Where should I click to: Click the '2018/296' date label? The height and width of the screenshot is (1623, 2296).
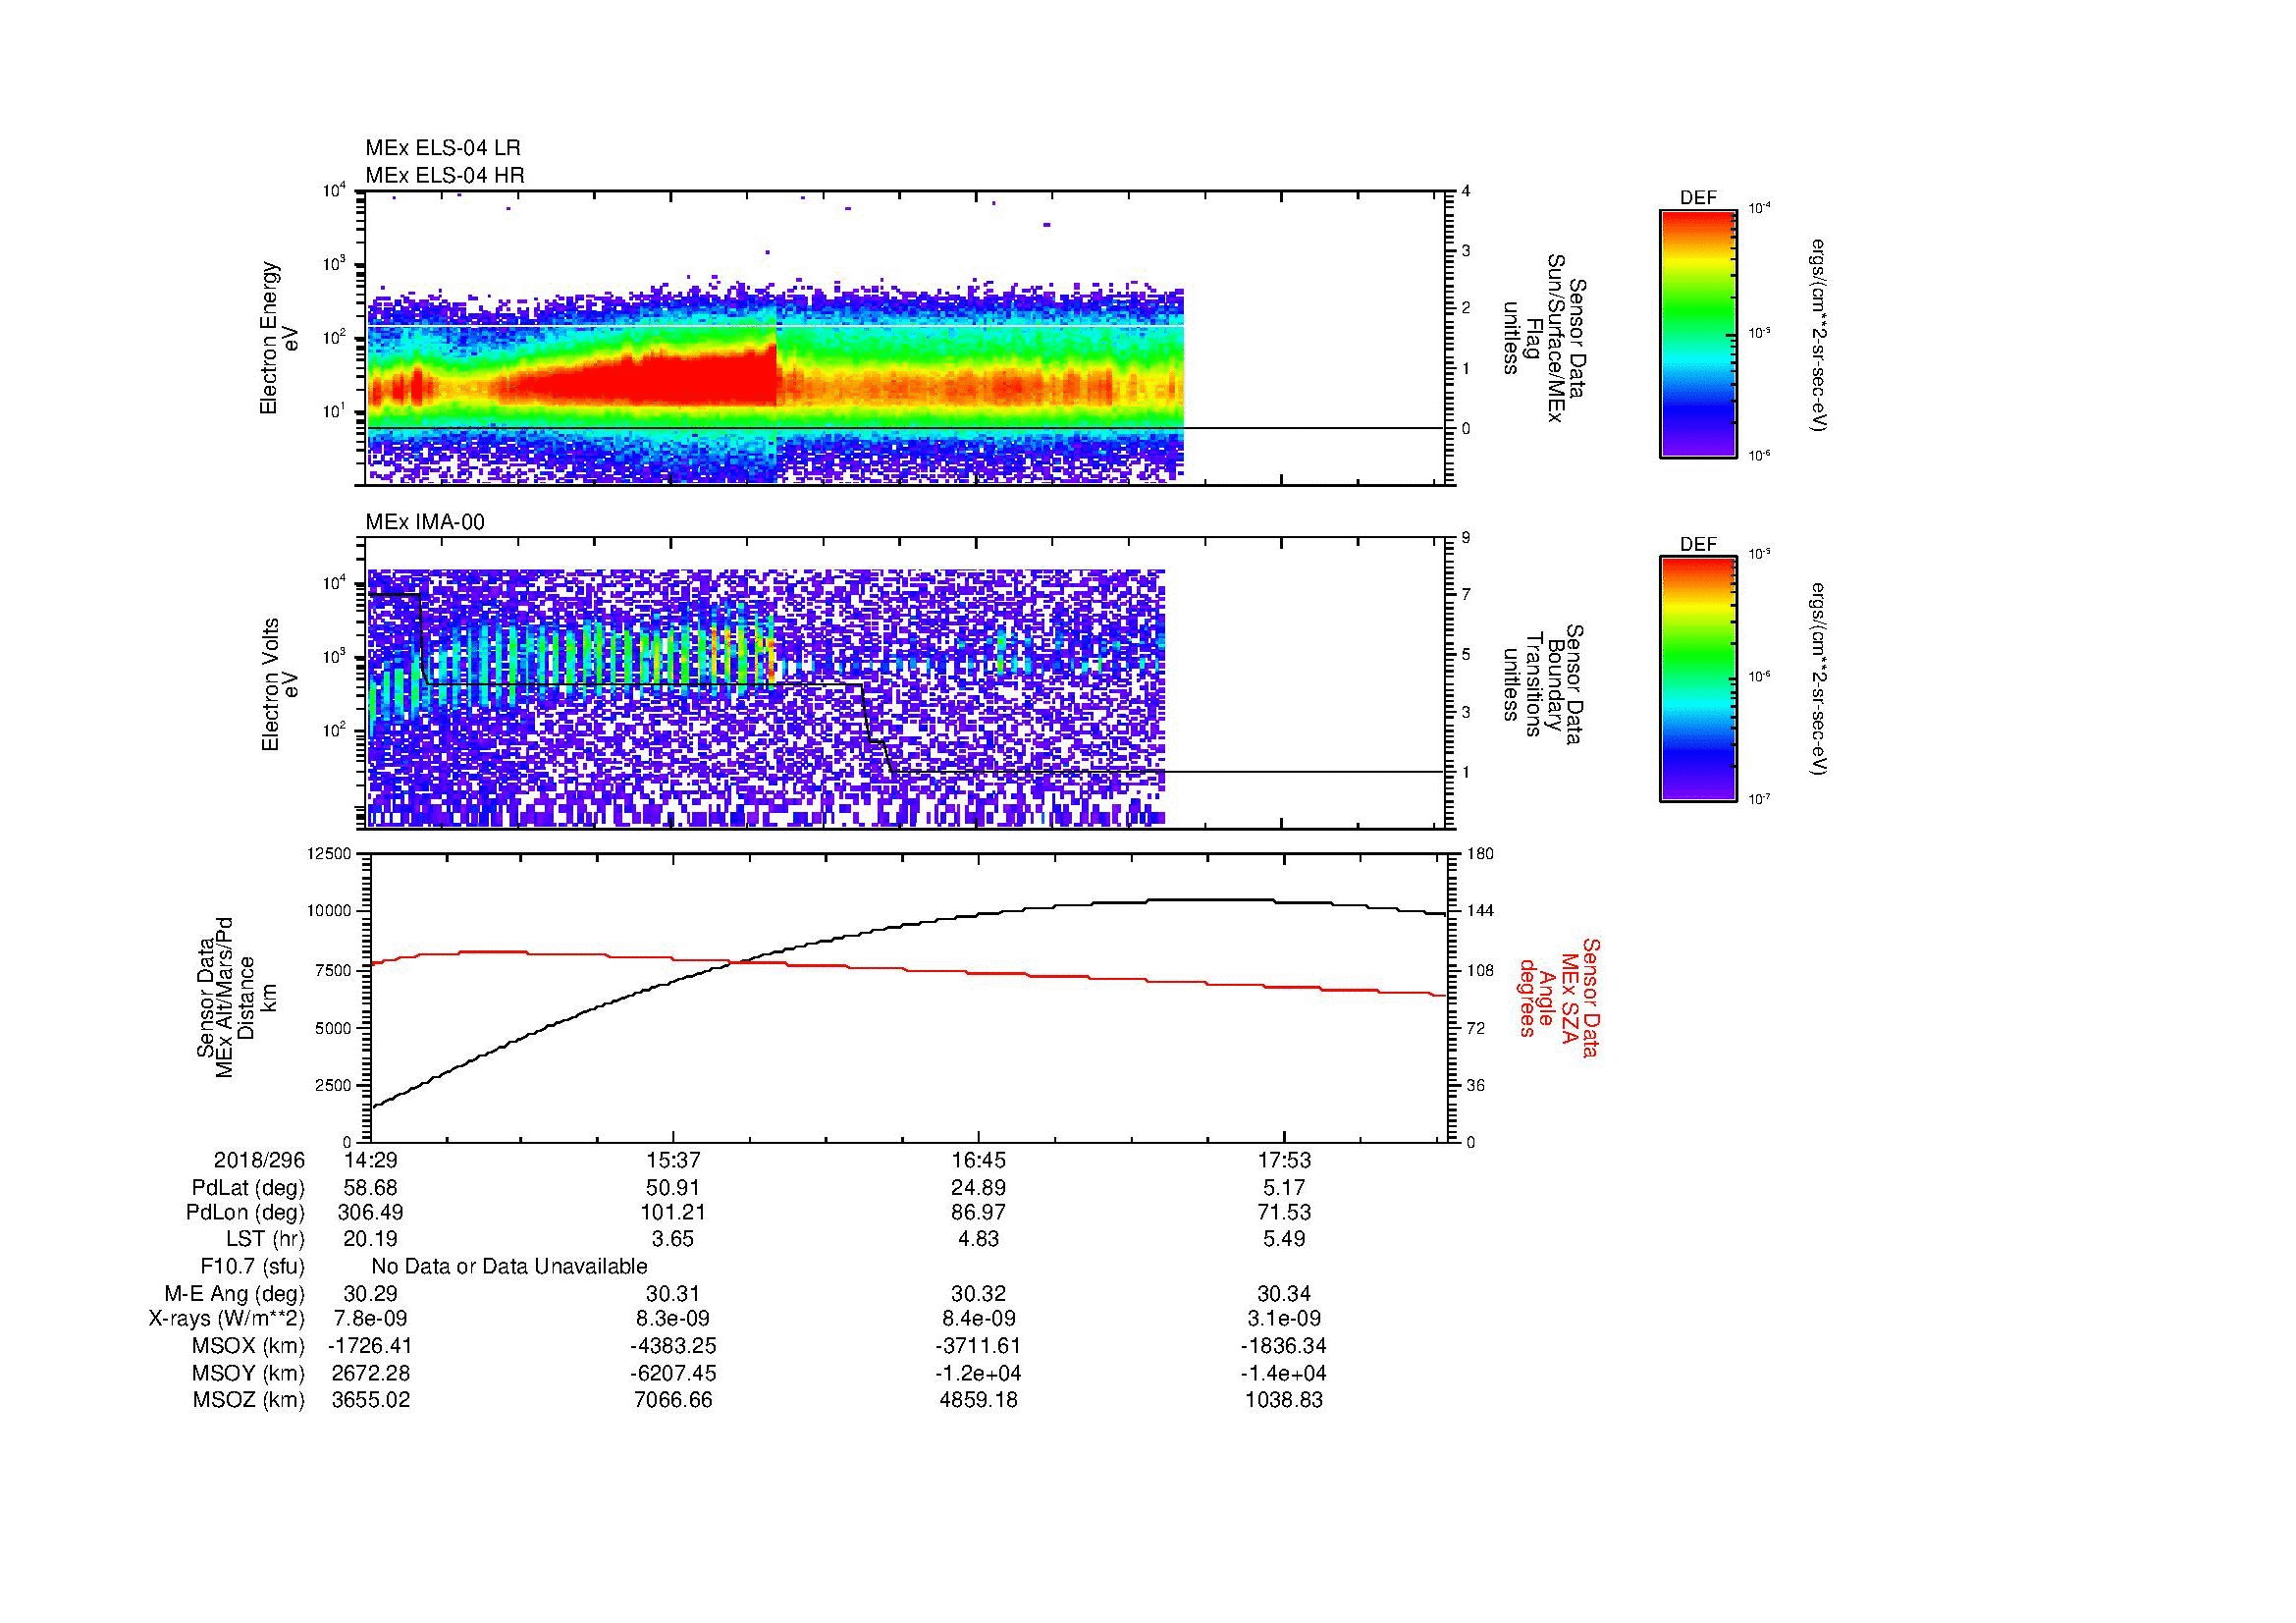point(259,1160)
